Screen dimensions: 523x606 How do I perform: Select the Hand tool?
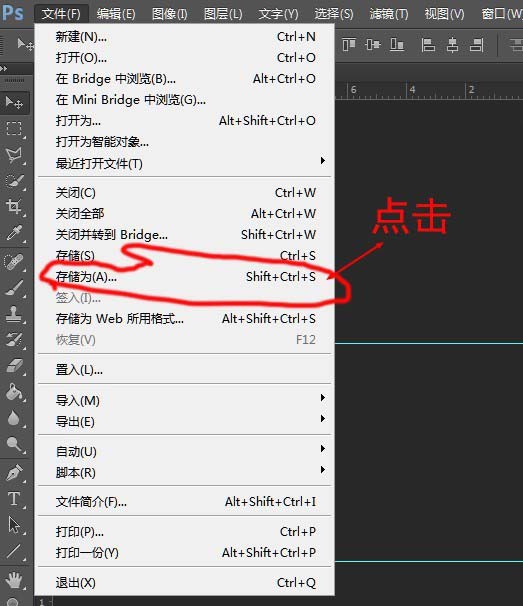14,580
